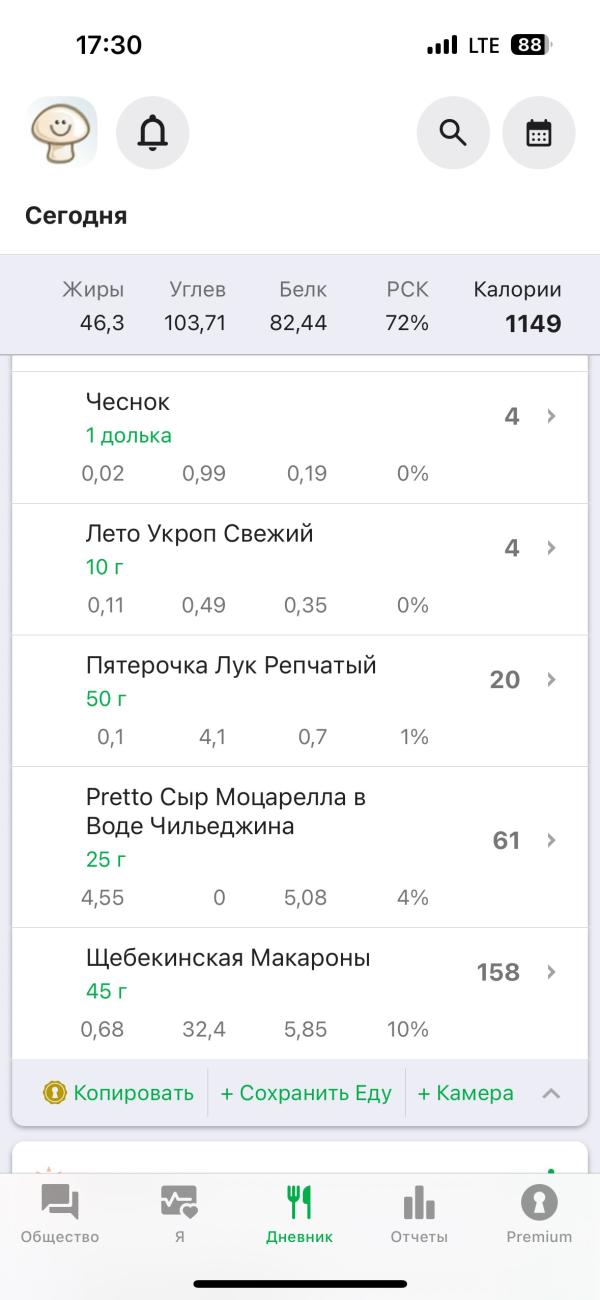Tap the mushroom profile avatar
The height and width of the screenshot is (1300, 600).
click(62, 132)
